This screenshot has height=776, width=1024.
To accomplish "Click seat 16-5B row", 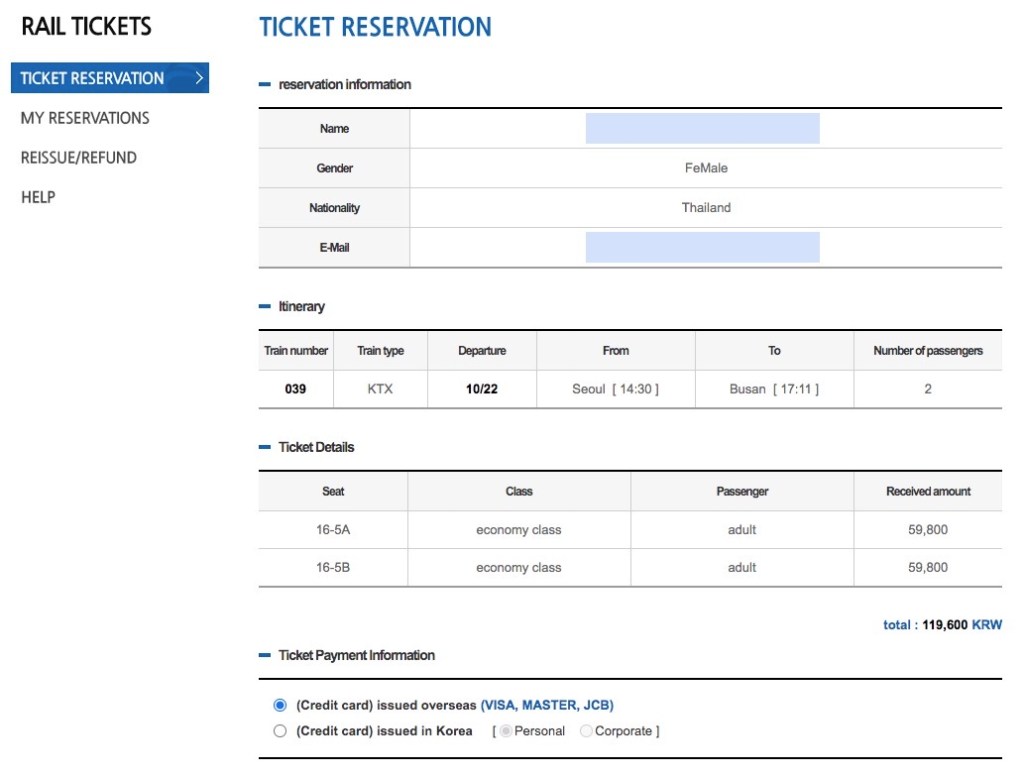I will coord(333,567).
